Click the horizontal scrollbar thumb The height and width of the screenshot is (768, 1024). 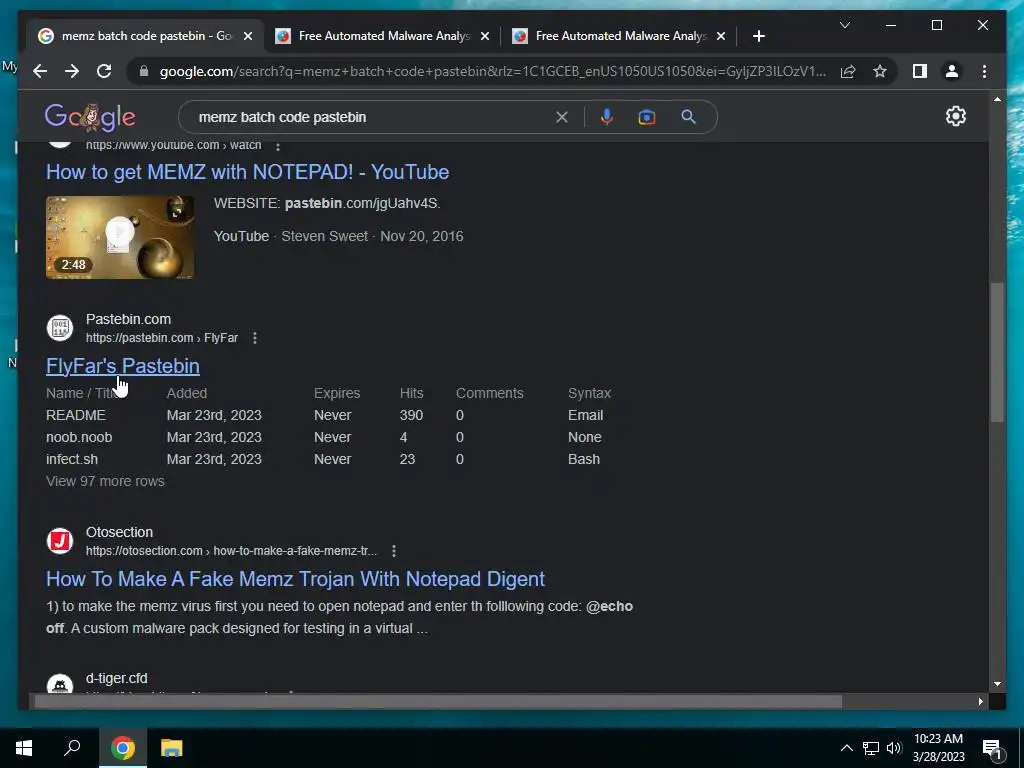click(x=438, y=701)
